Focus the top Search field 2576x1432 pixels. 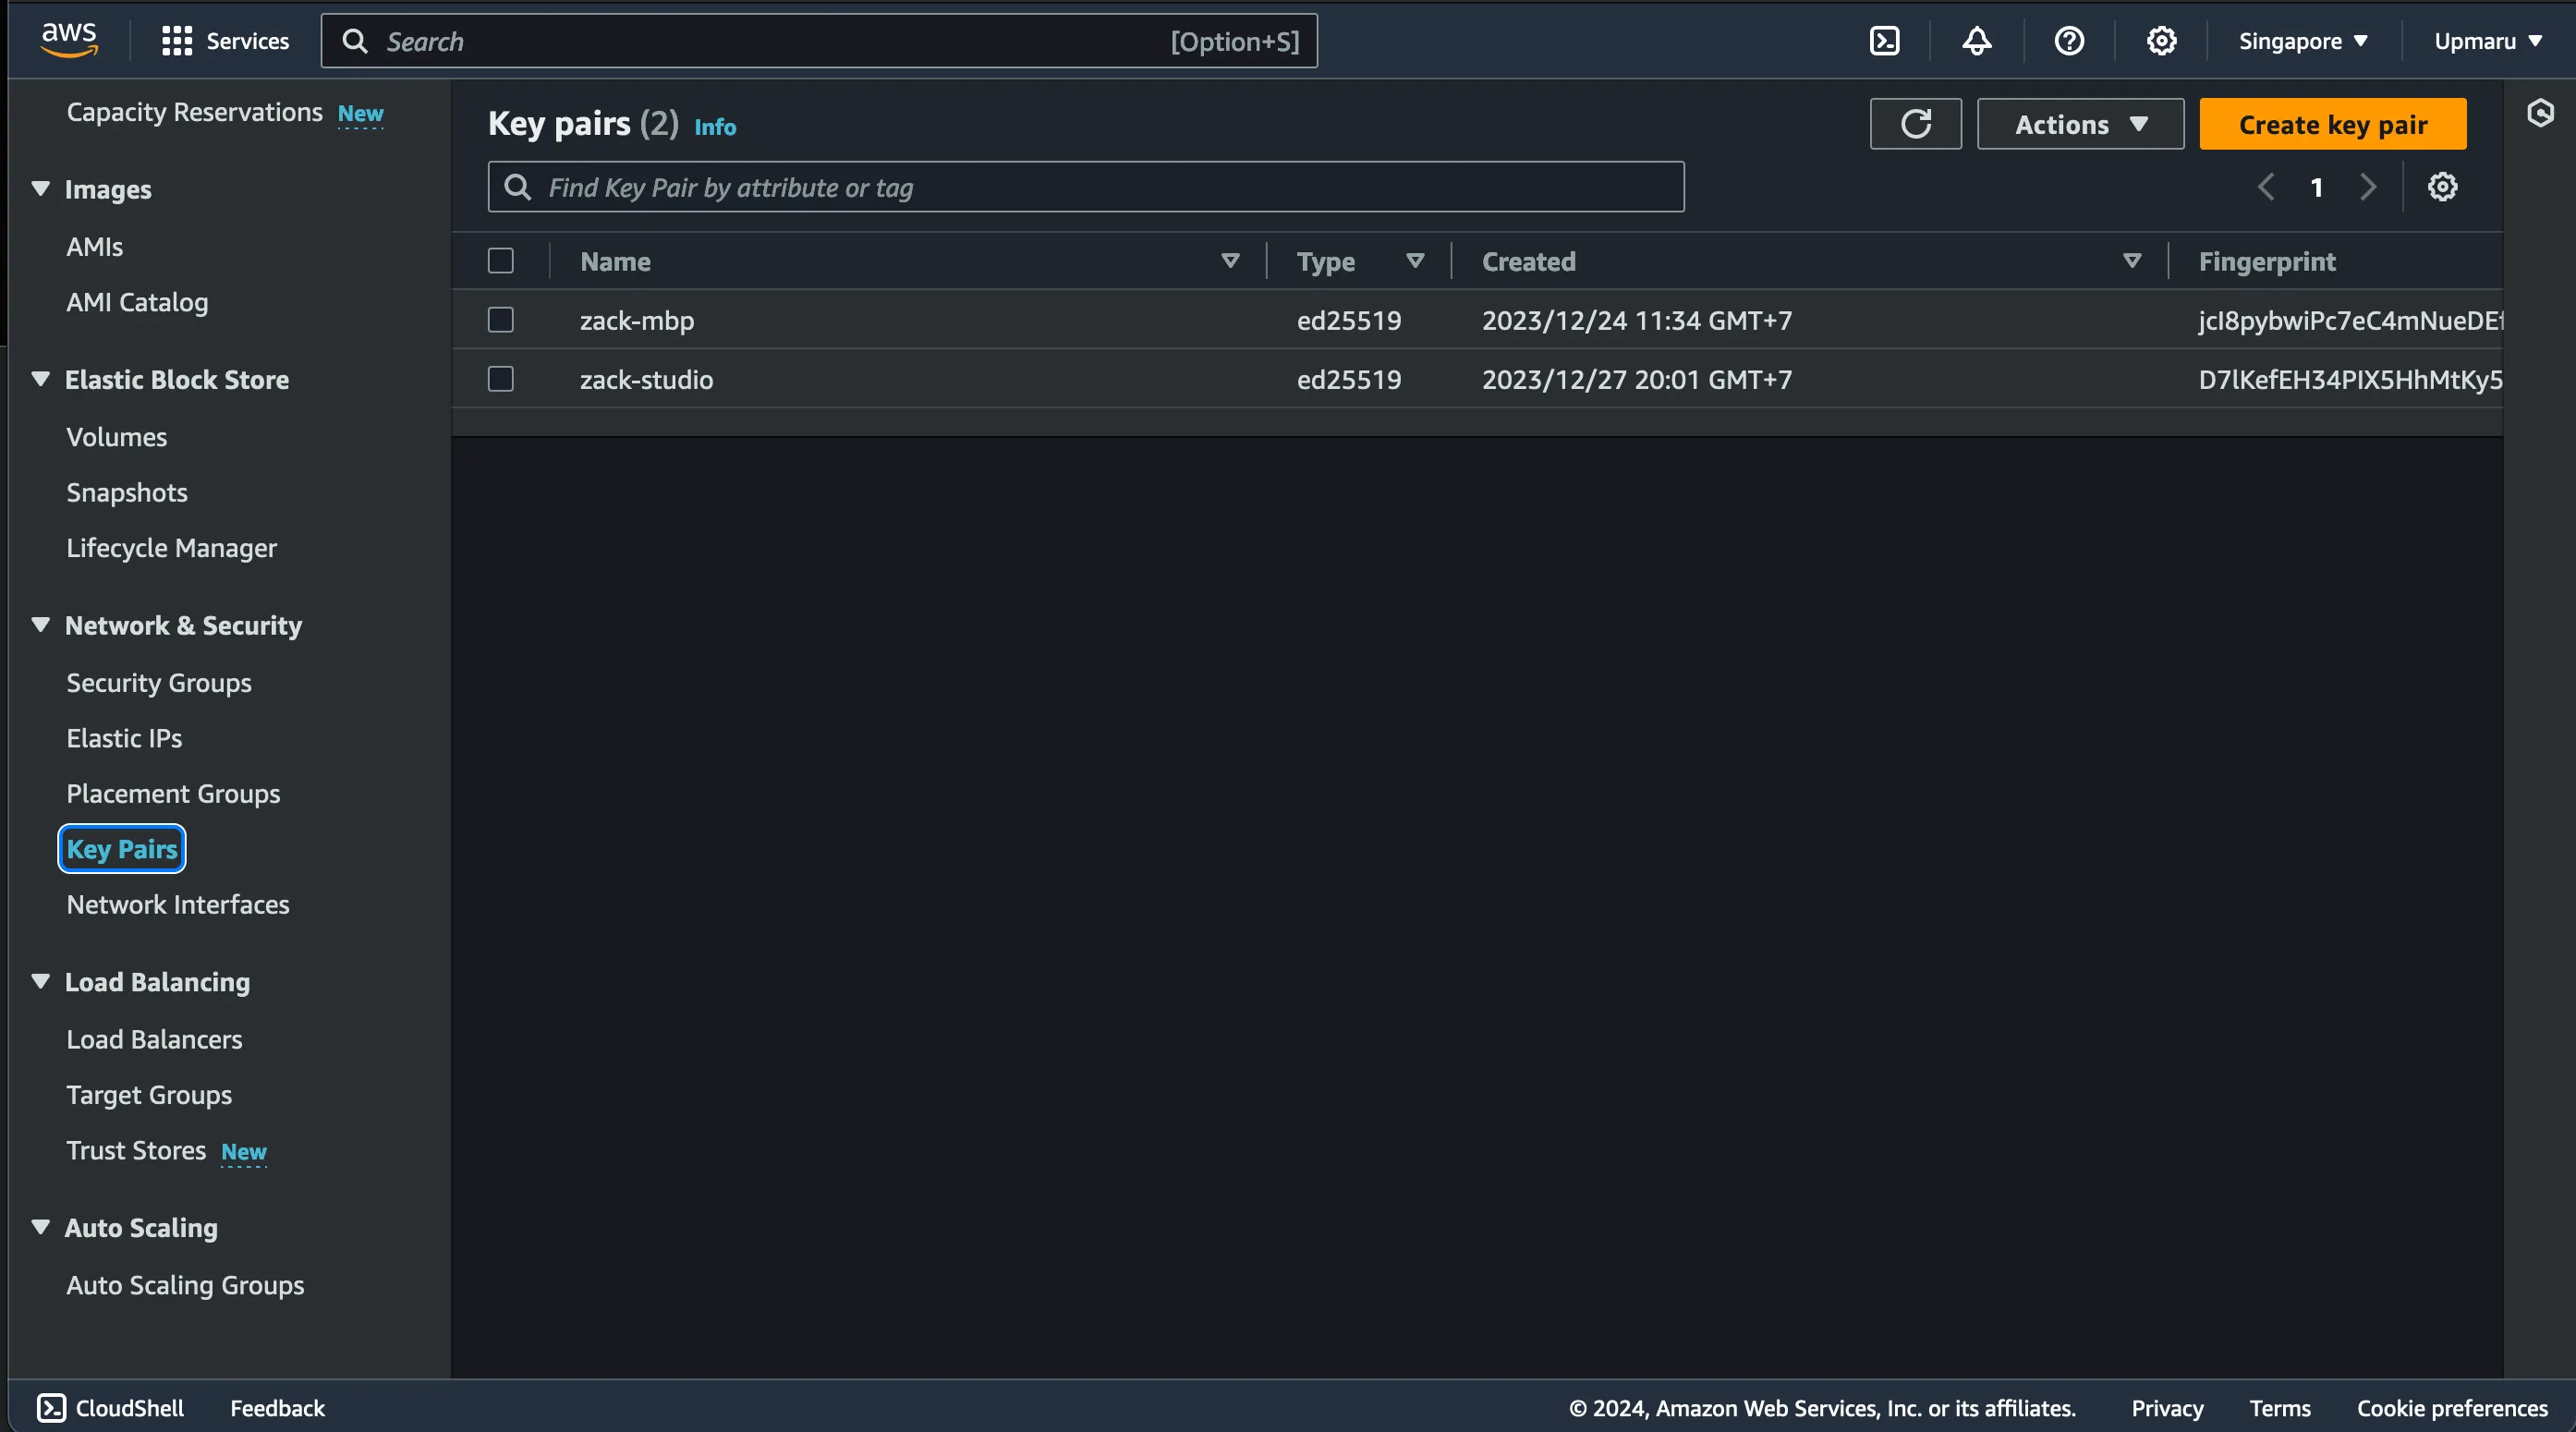point(819,41)
